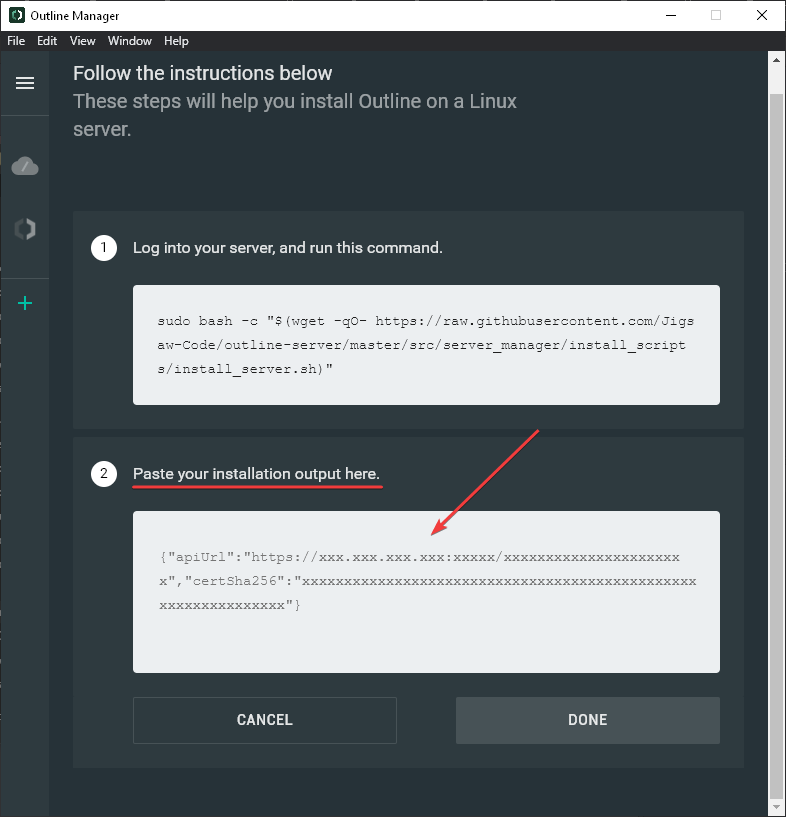This screenshot has height=817, width=786.
Task: Click the scrollbar up arrow
Action: 776,60
